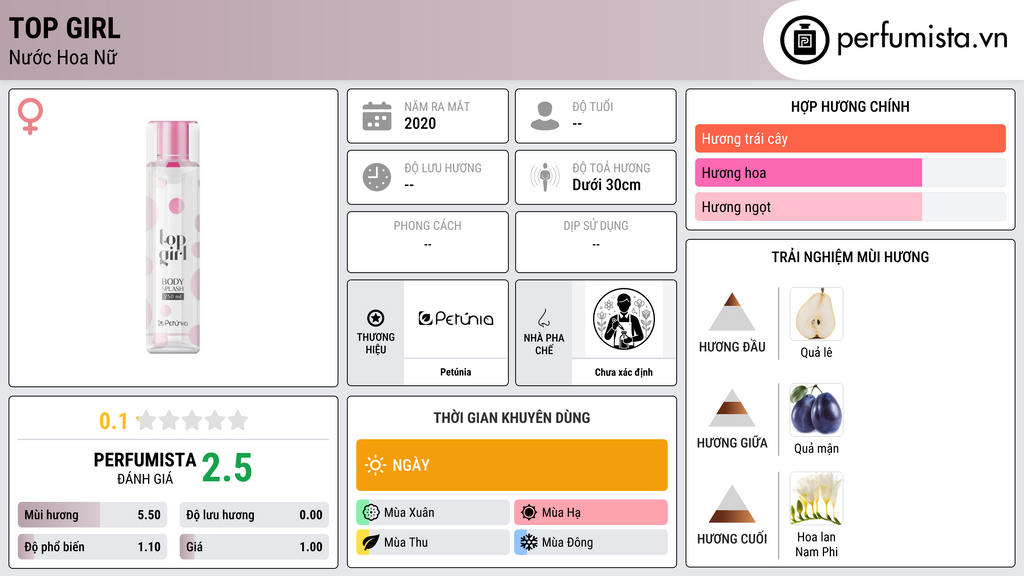This screenshot has height=576, width=1024.
Task: Click the 0.1 user rating number
Action: pos(114,421)
